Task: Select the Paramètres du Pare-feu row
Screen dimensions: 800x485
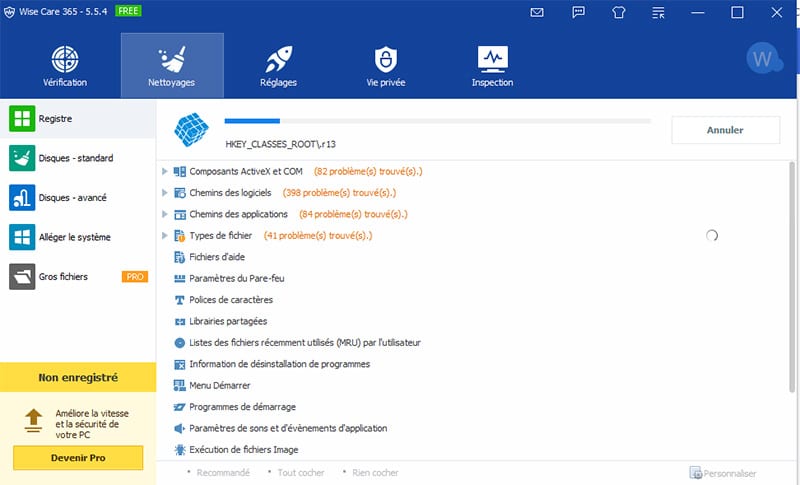Action: click(x=473, y=278)
